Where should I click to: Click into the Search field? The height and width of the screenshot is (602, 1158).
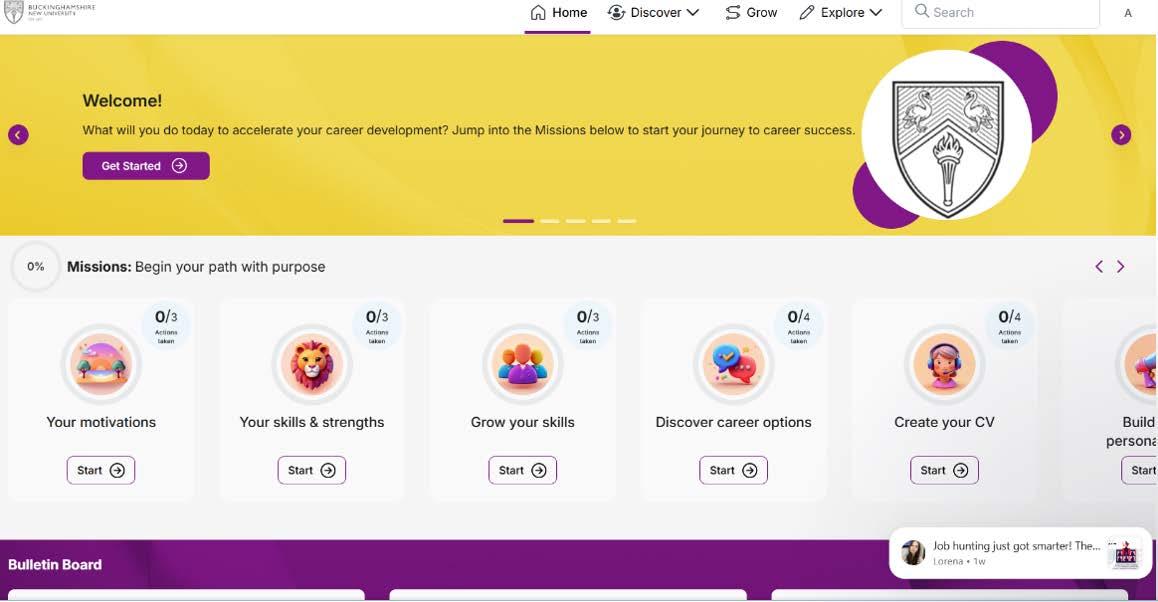click(x=1001, y=13)
